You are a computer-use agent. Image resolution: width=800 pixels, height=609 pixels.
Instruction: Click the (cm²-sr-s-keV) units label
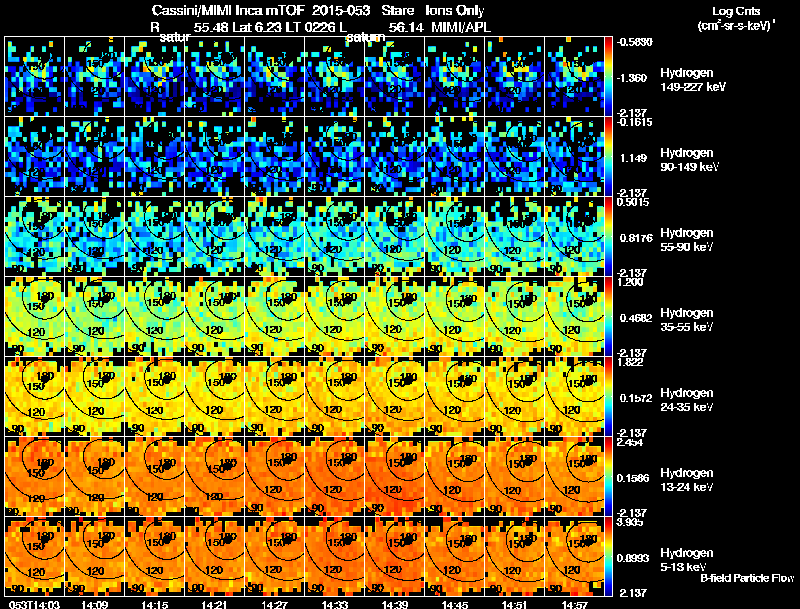pyautogui.click(x=737, y=25)
